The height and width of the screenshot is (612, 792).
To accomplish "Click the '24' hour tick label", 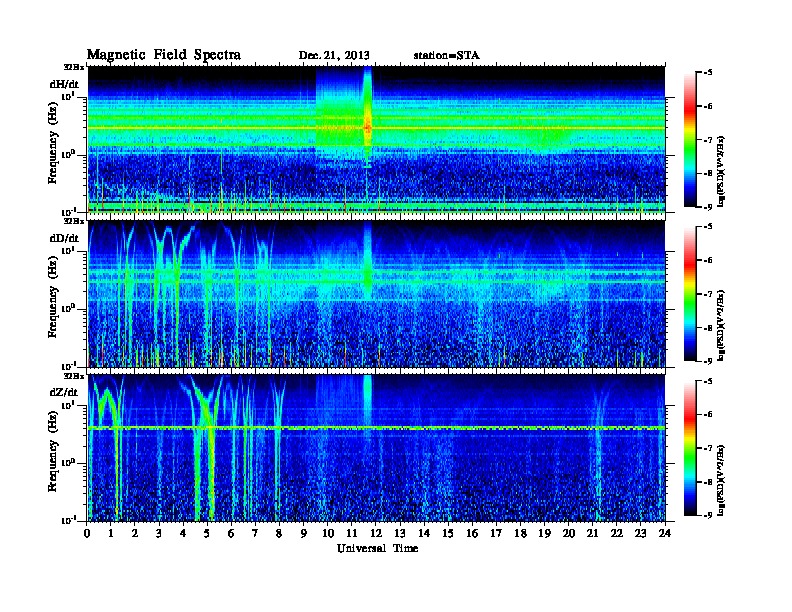I will 665,533.
